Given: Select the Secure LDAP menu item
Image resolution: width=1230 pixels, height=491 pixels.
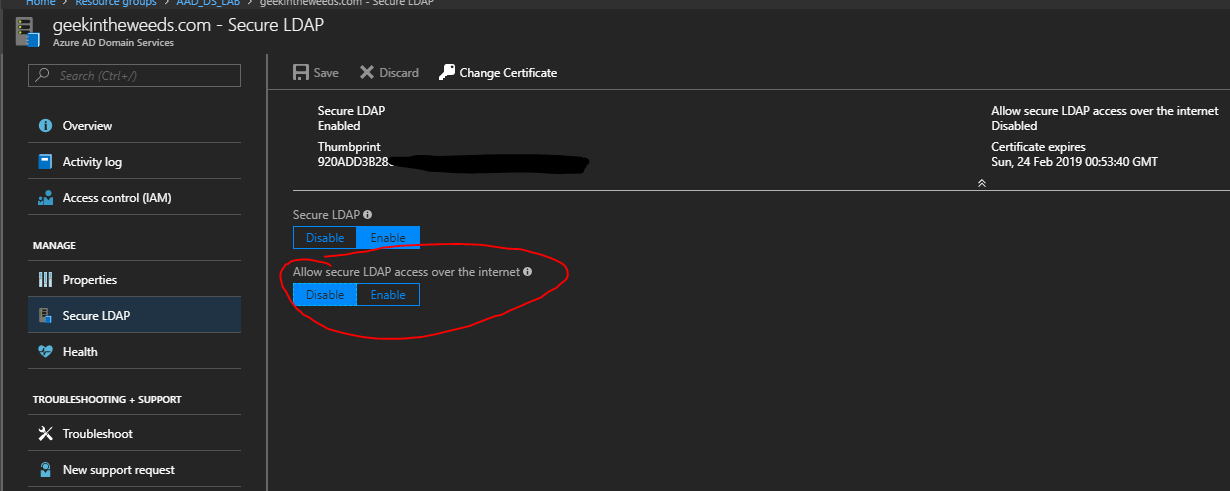Looking at the screenshot, I should tap(134, 316).
